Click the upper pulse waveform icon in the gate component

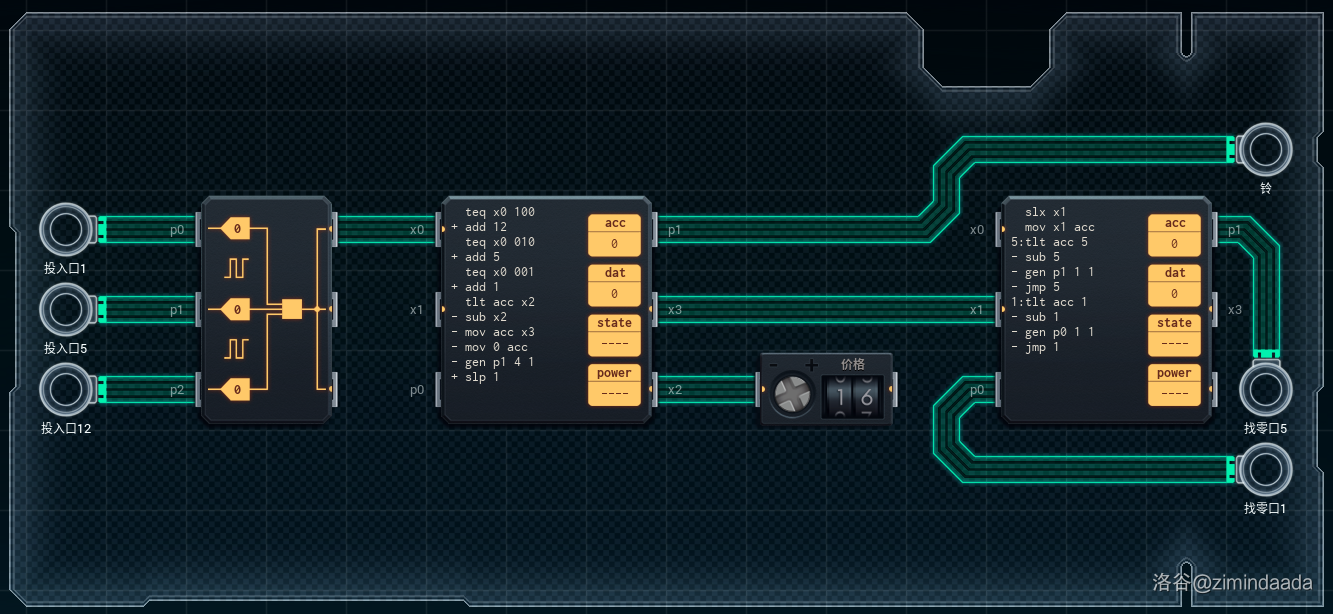tap(236, 268)
